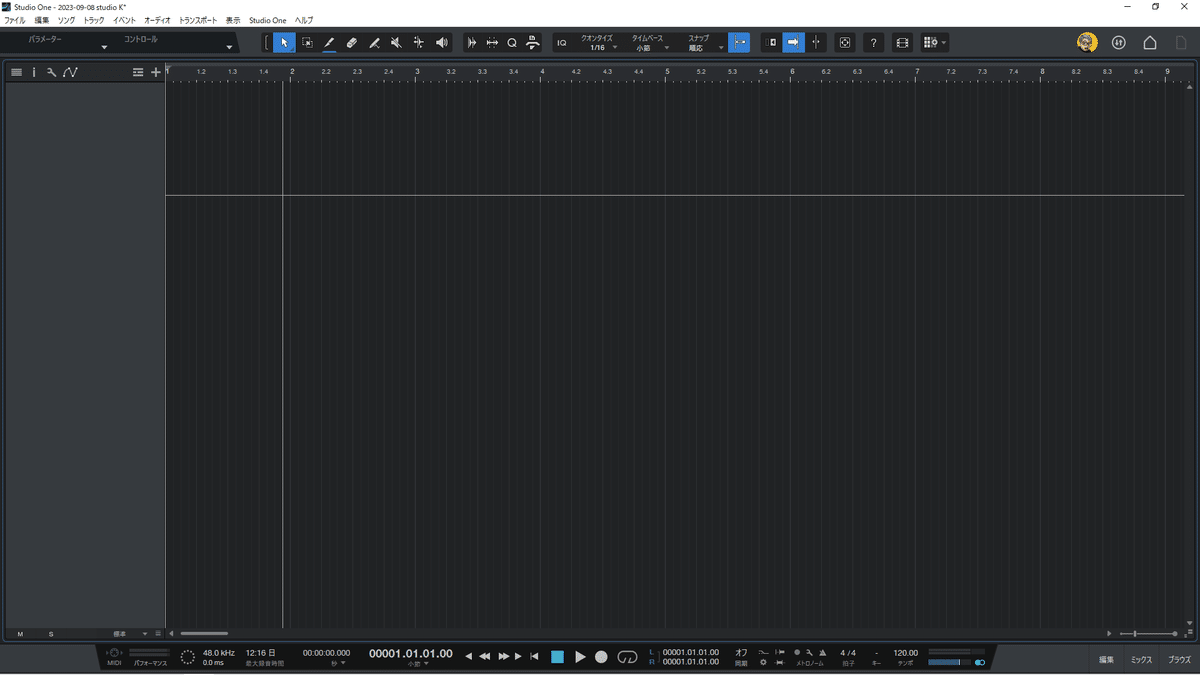Click the rewind transport button
This screenshot has height=675, width=1200.
485,657
